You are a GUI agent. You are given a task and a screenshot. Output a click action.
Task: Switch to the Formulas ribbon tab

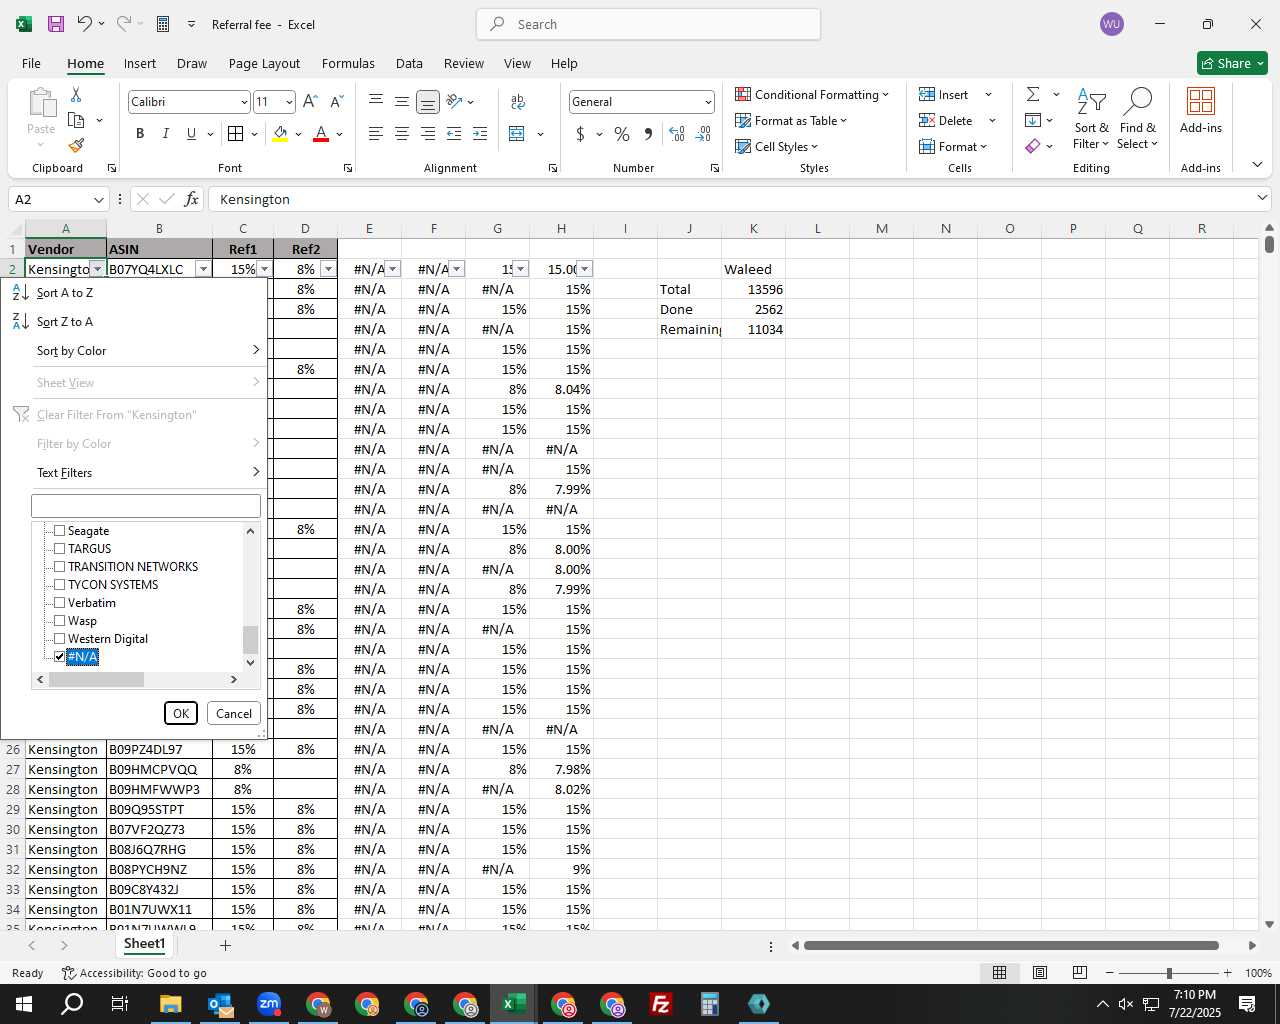(348, 63)
